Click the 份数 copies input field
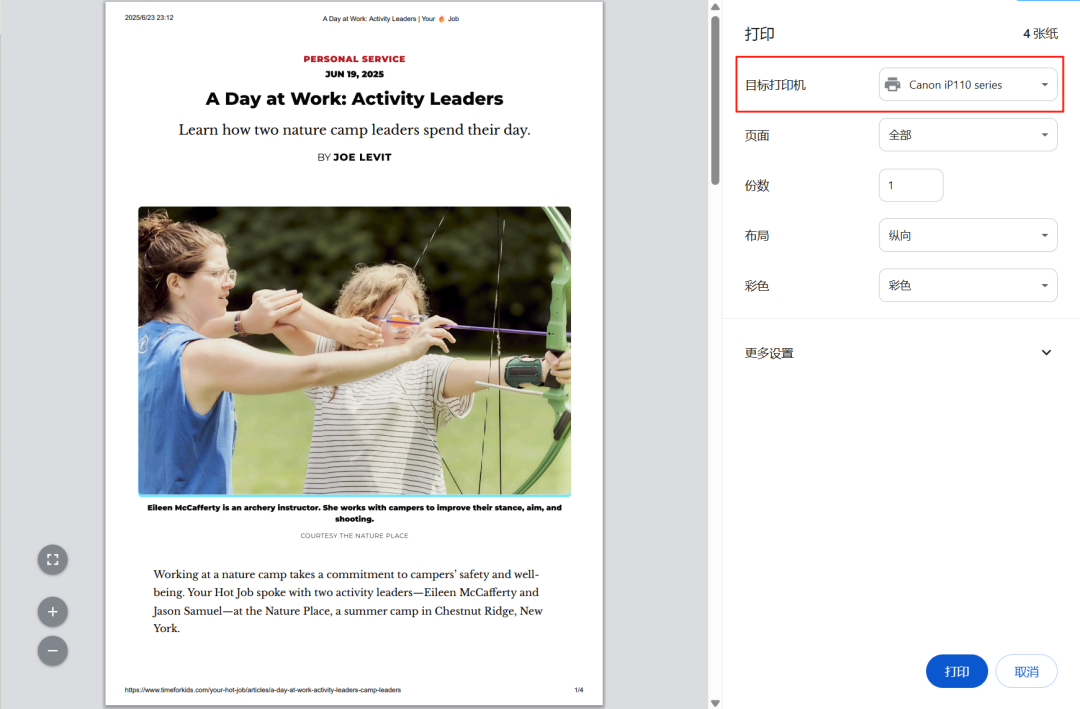Image resolution: width=1080 pixels, height=709 pixels. pyautogui.click(x=911, y=185)
